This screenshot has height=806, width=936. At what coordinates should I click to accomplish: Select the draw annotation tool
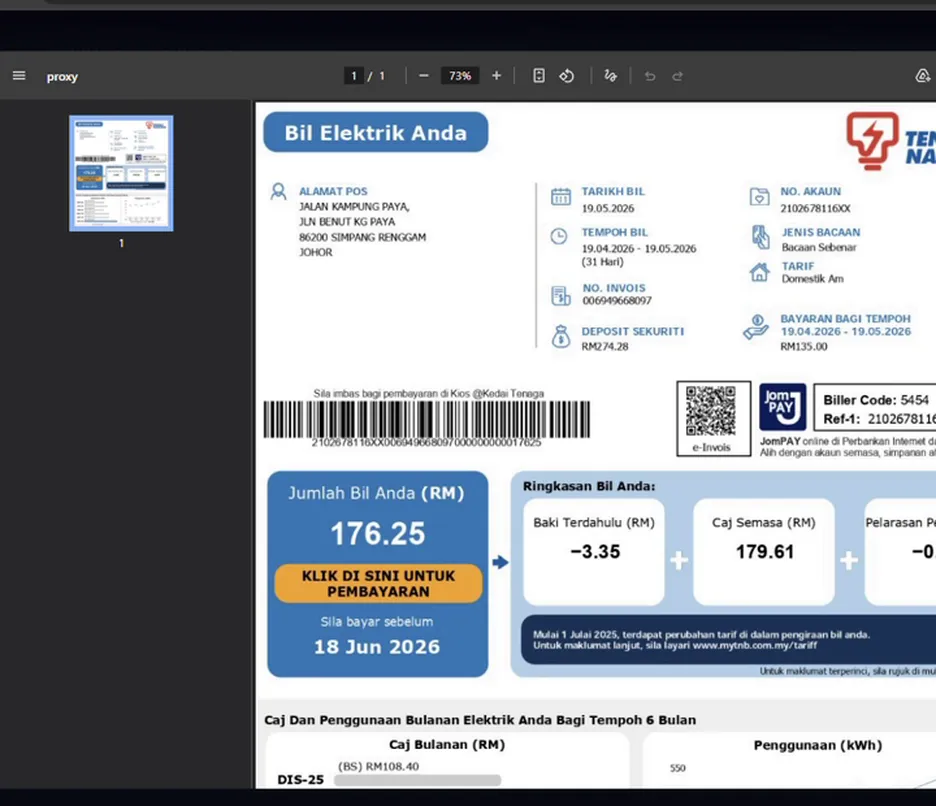click(610, 76)
